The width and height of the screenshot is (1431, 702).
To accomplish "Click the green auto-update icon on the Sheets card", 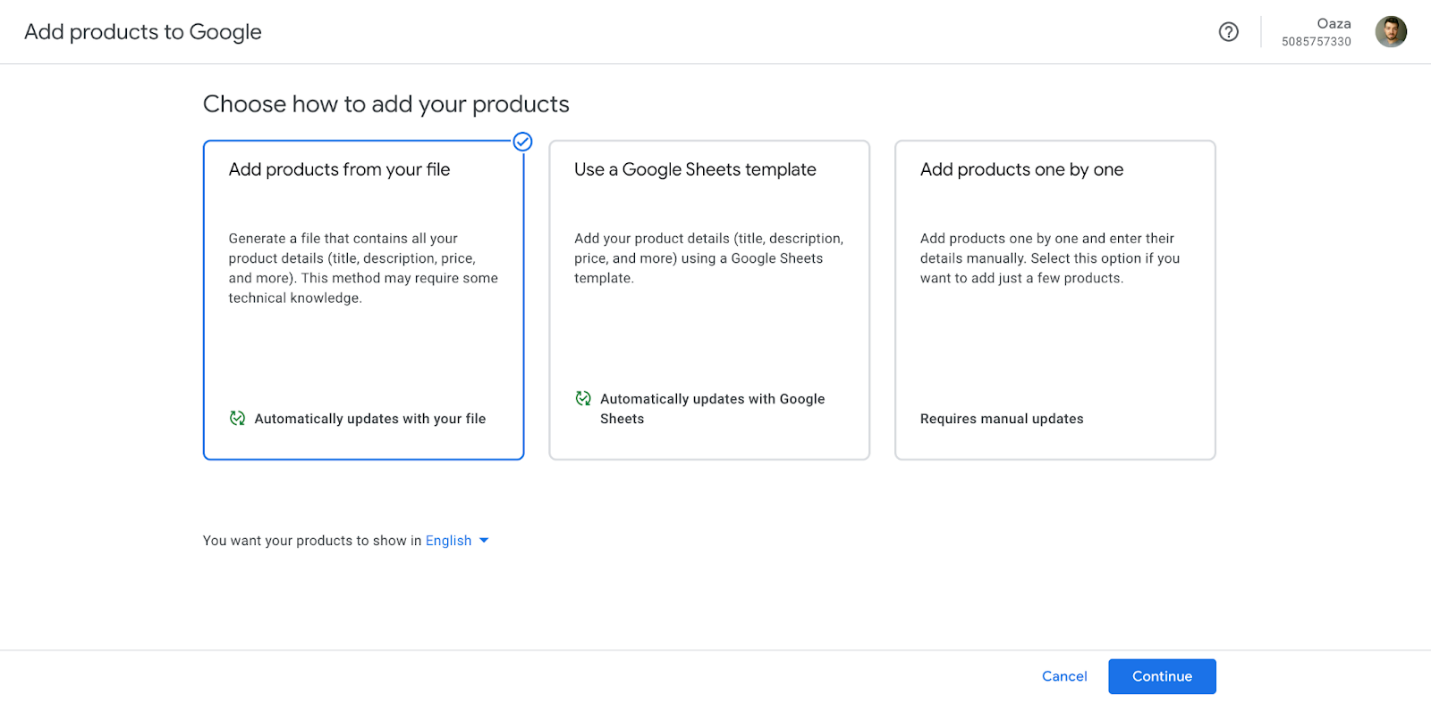I will tap(583, 397).
